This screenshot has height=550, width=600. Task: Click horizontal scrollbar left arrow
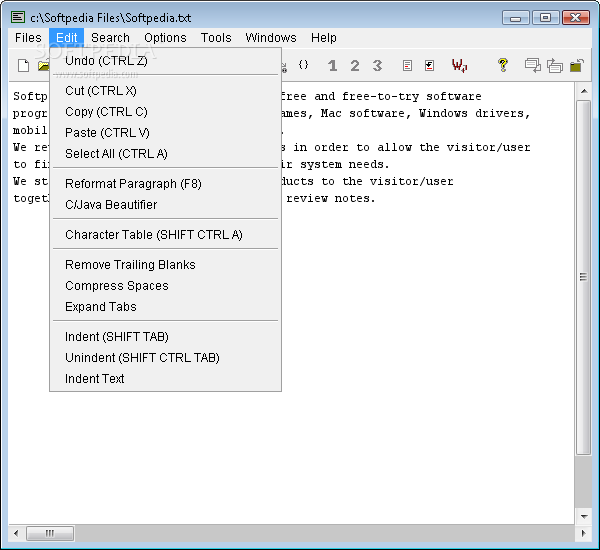coord(16,533)
